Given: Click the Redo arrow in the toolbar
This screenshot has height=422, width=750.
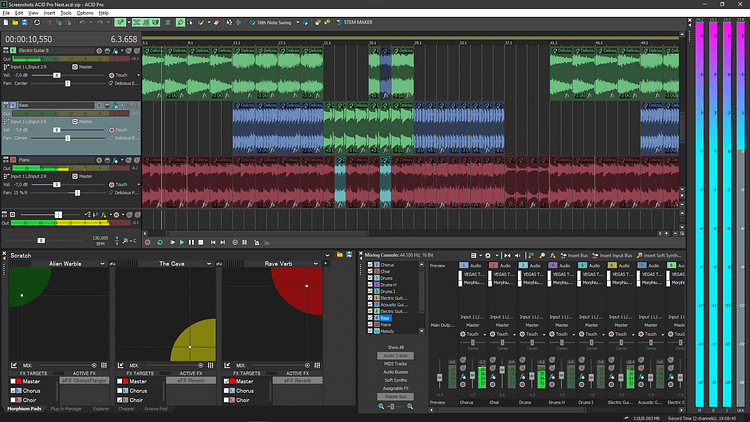Looking at the screenshot, I should point(99,22).
